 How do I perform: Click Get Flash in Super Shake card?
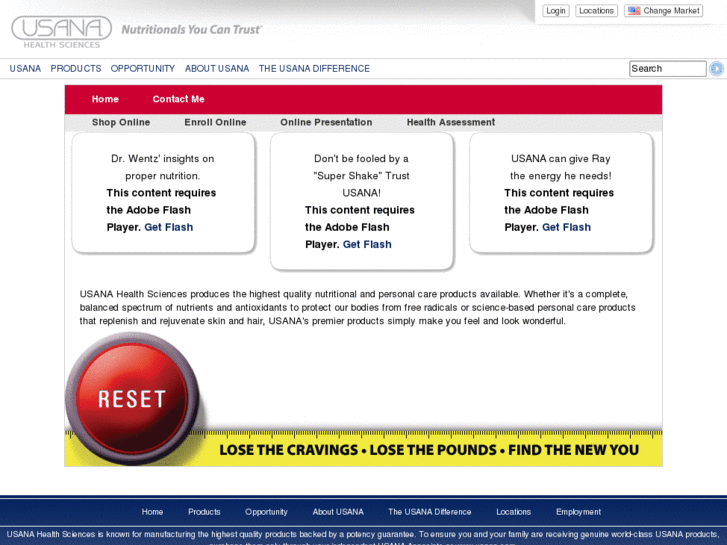coord(367,244)
